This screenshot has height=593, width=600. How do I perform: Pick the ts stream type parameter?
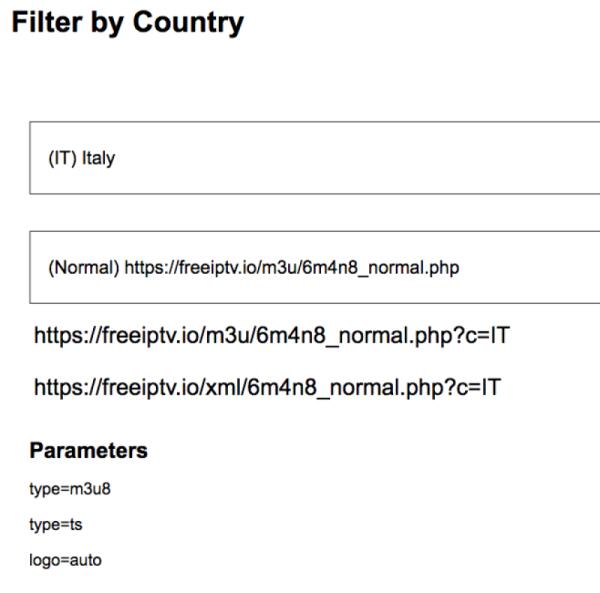pyautogui.click(x=56, y=524)
